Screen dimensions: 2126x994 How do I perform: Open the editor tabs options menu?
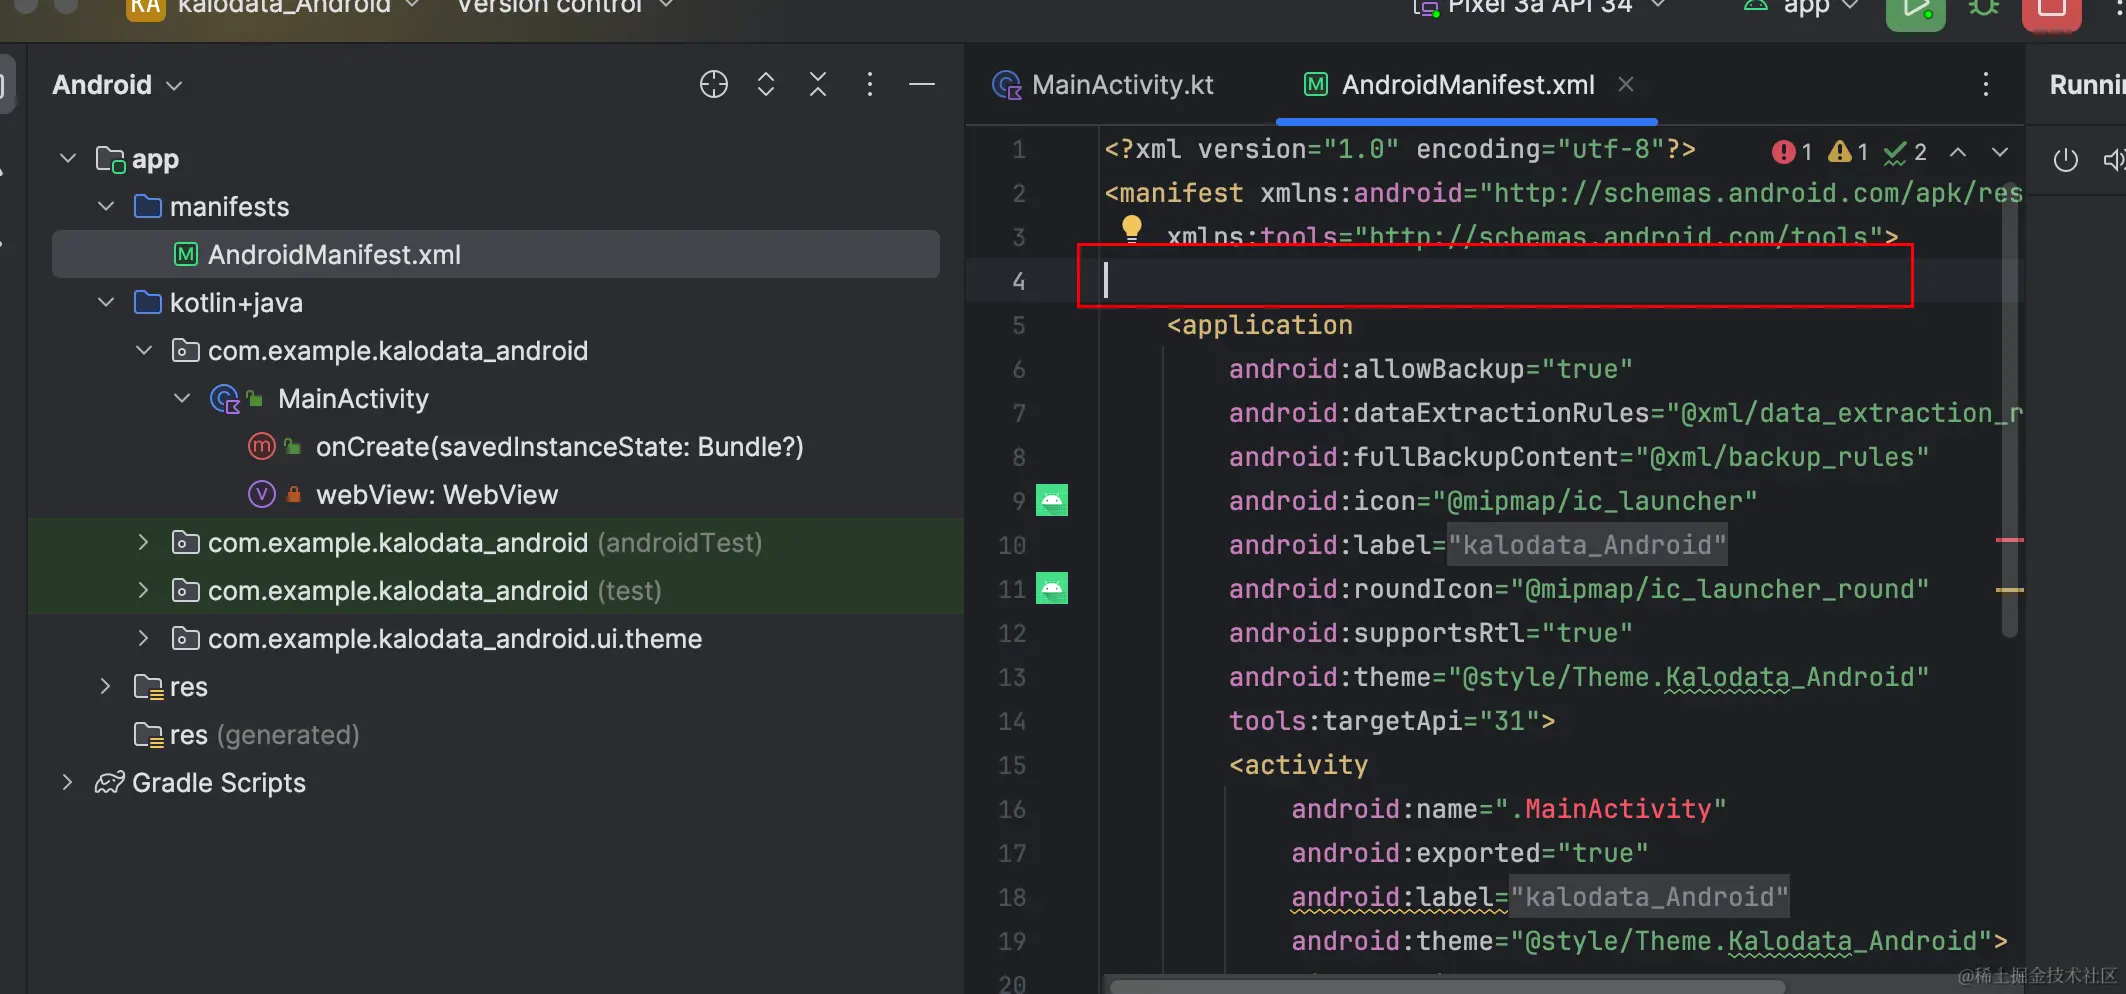[1986, 85]
